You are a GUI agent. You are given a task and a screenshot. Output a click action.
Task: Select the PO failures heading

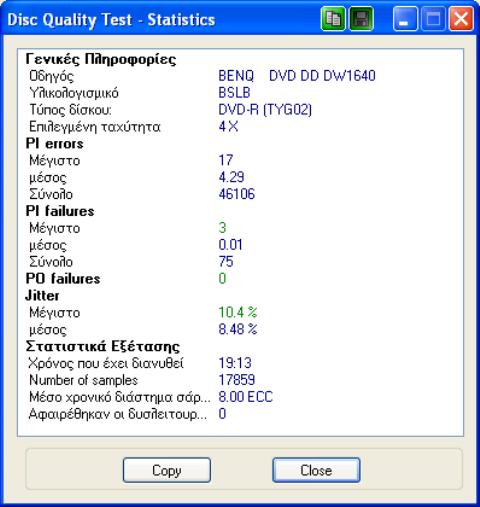[x=63, y=279]
